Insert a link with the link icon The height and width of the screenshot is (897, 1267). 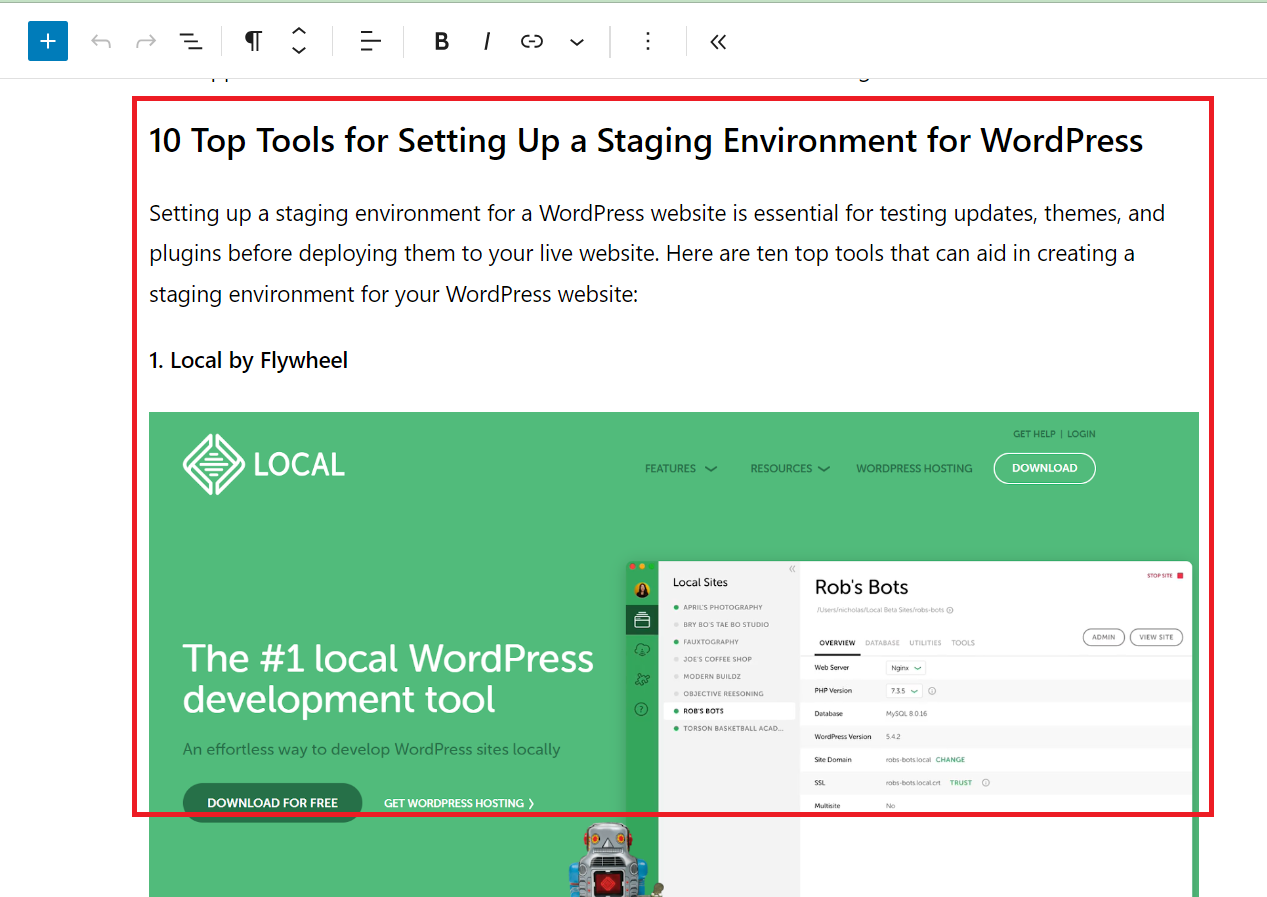tap(532, 41)
